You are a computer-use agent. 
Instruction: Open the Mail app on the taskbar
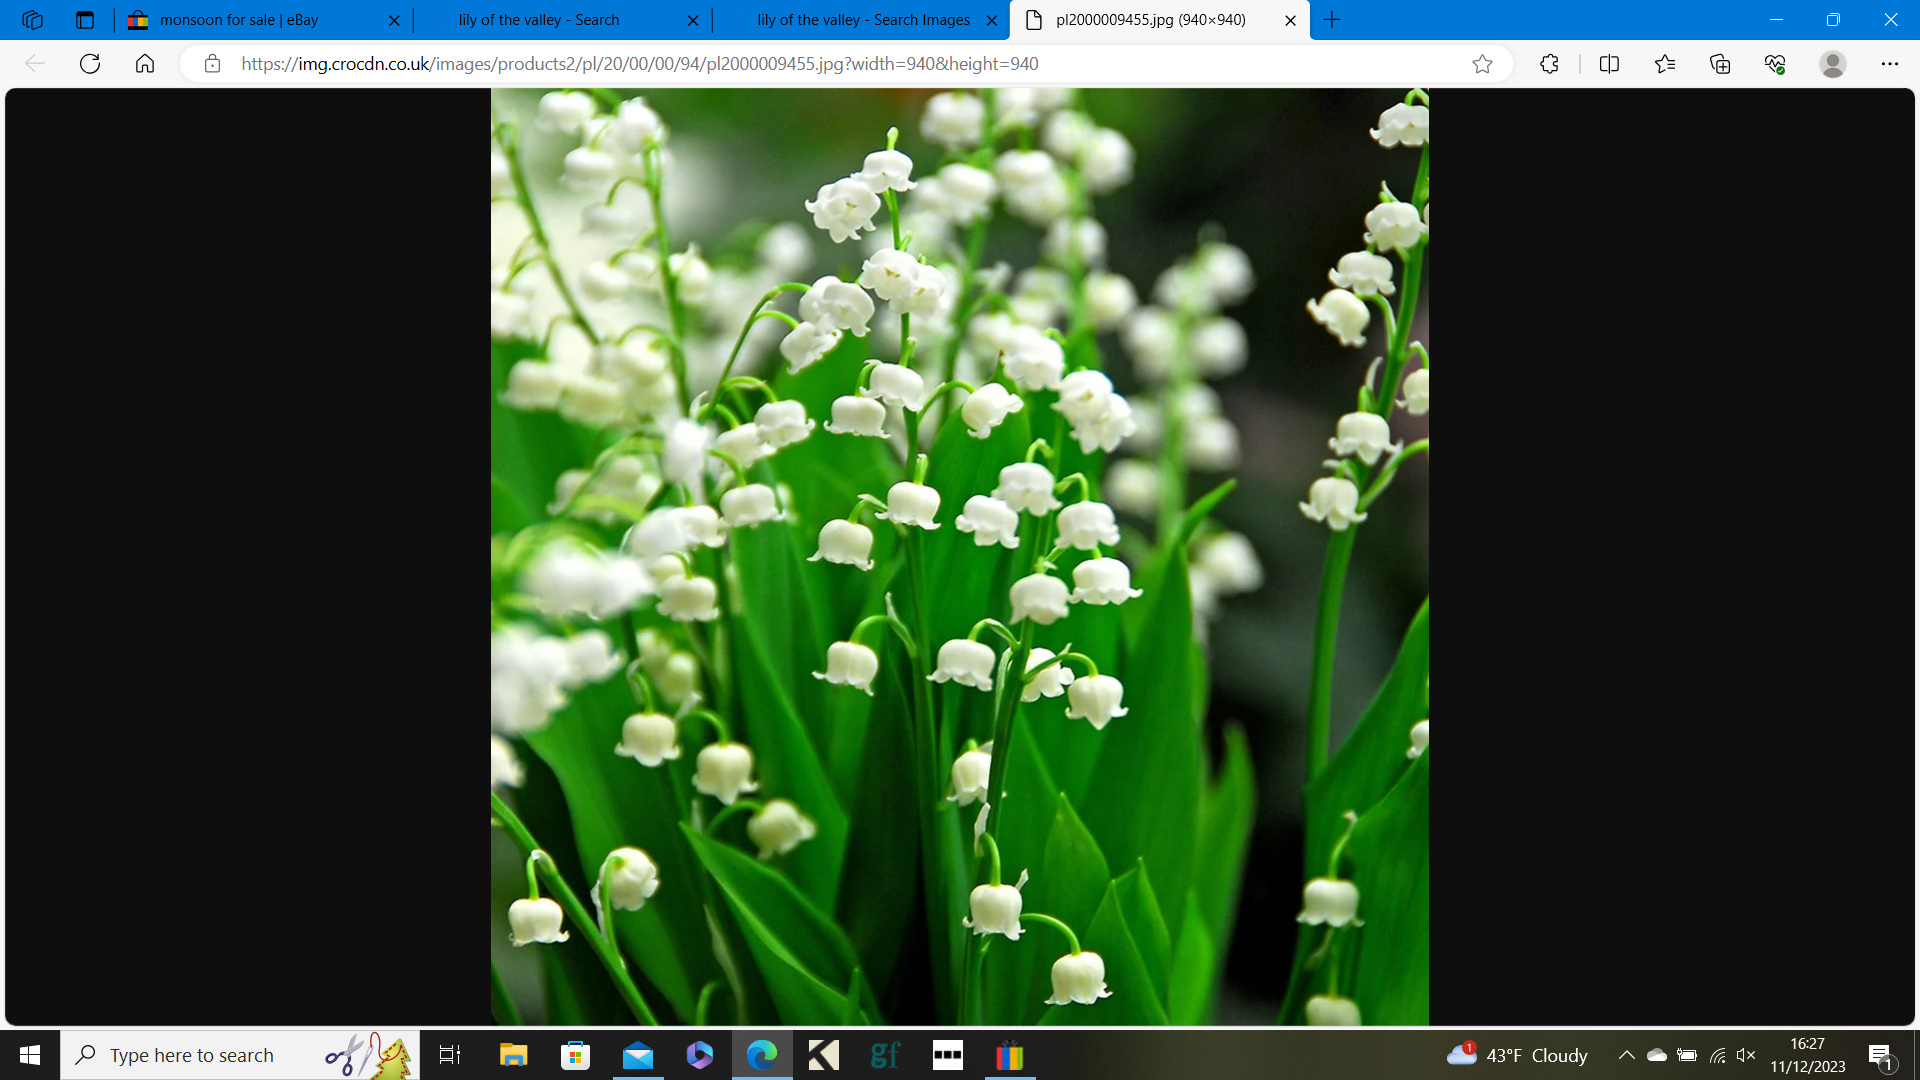point(638,1055)
